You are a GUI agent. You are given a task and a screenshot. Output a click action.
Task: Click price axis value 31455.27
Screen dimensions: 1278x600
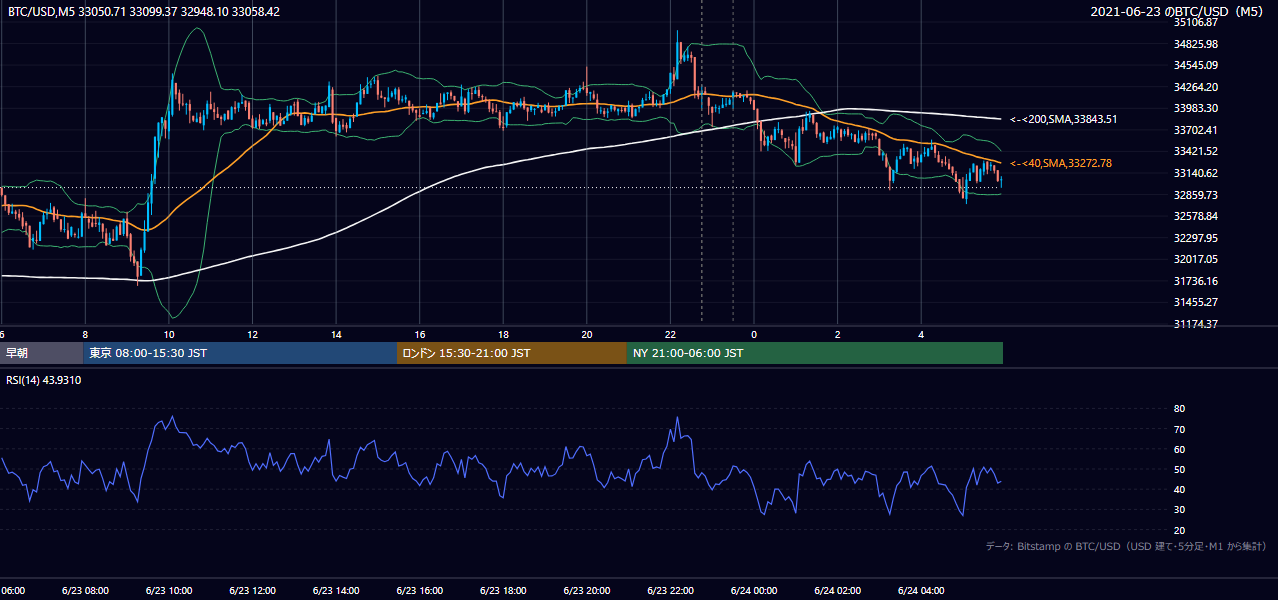pos(1195,302)
